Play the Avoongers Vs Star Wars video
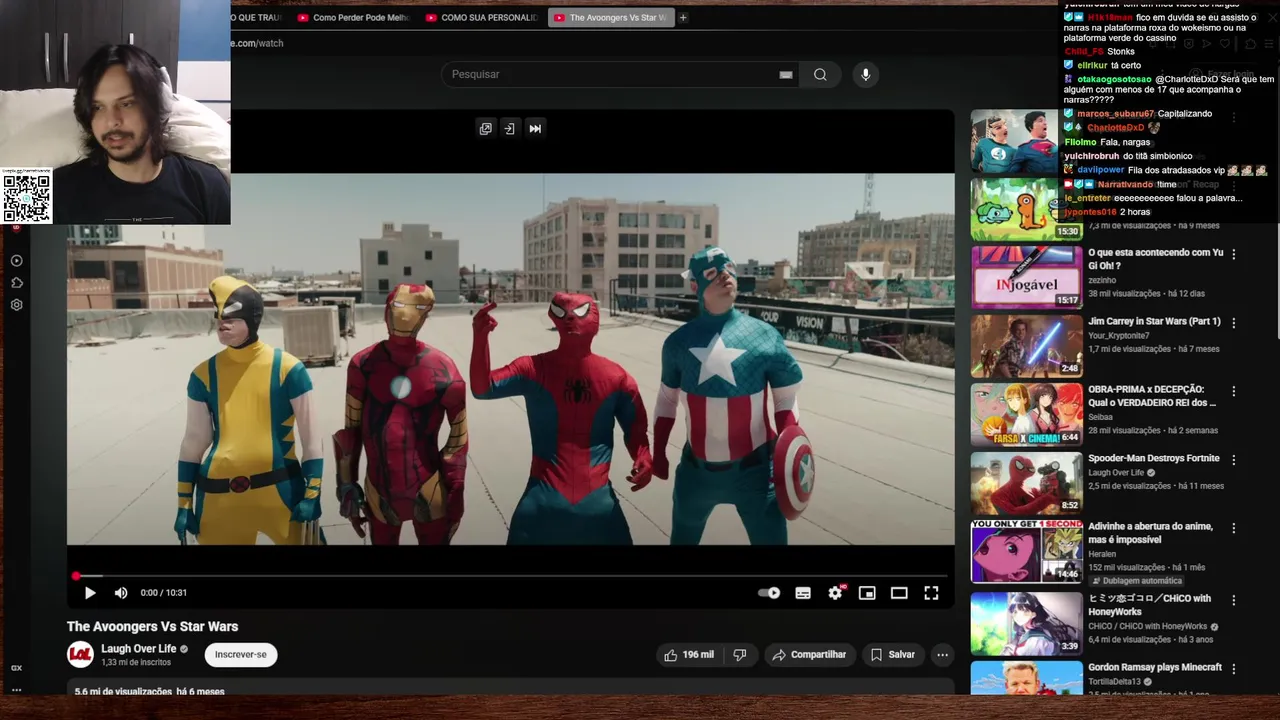Screen dimensions: 1280x720 click(x=89, y=593)
